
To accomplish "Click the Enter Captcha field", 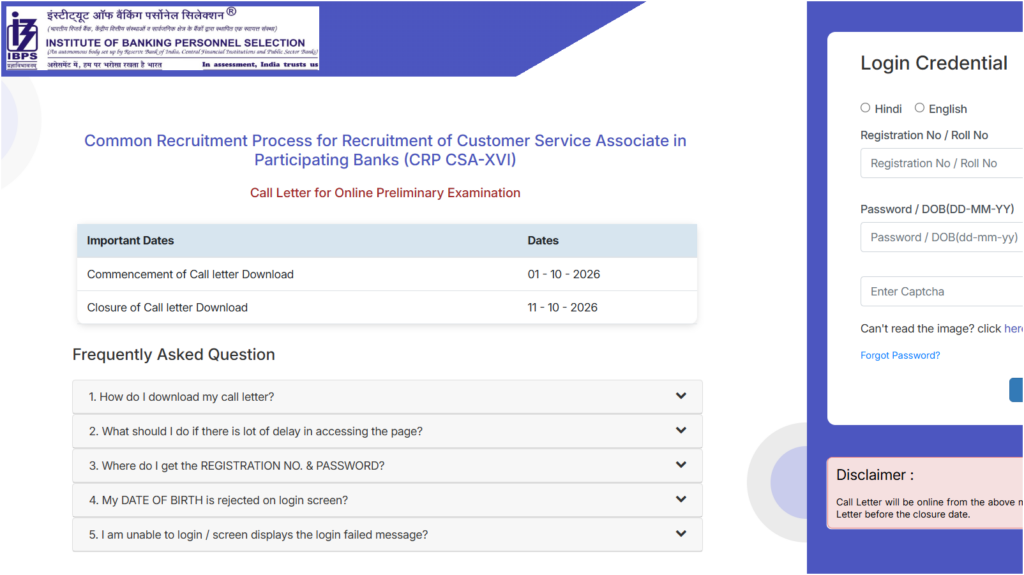I will pos(942,291).
